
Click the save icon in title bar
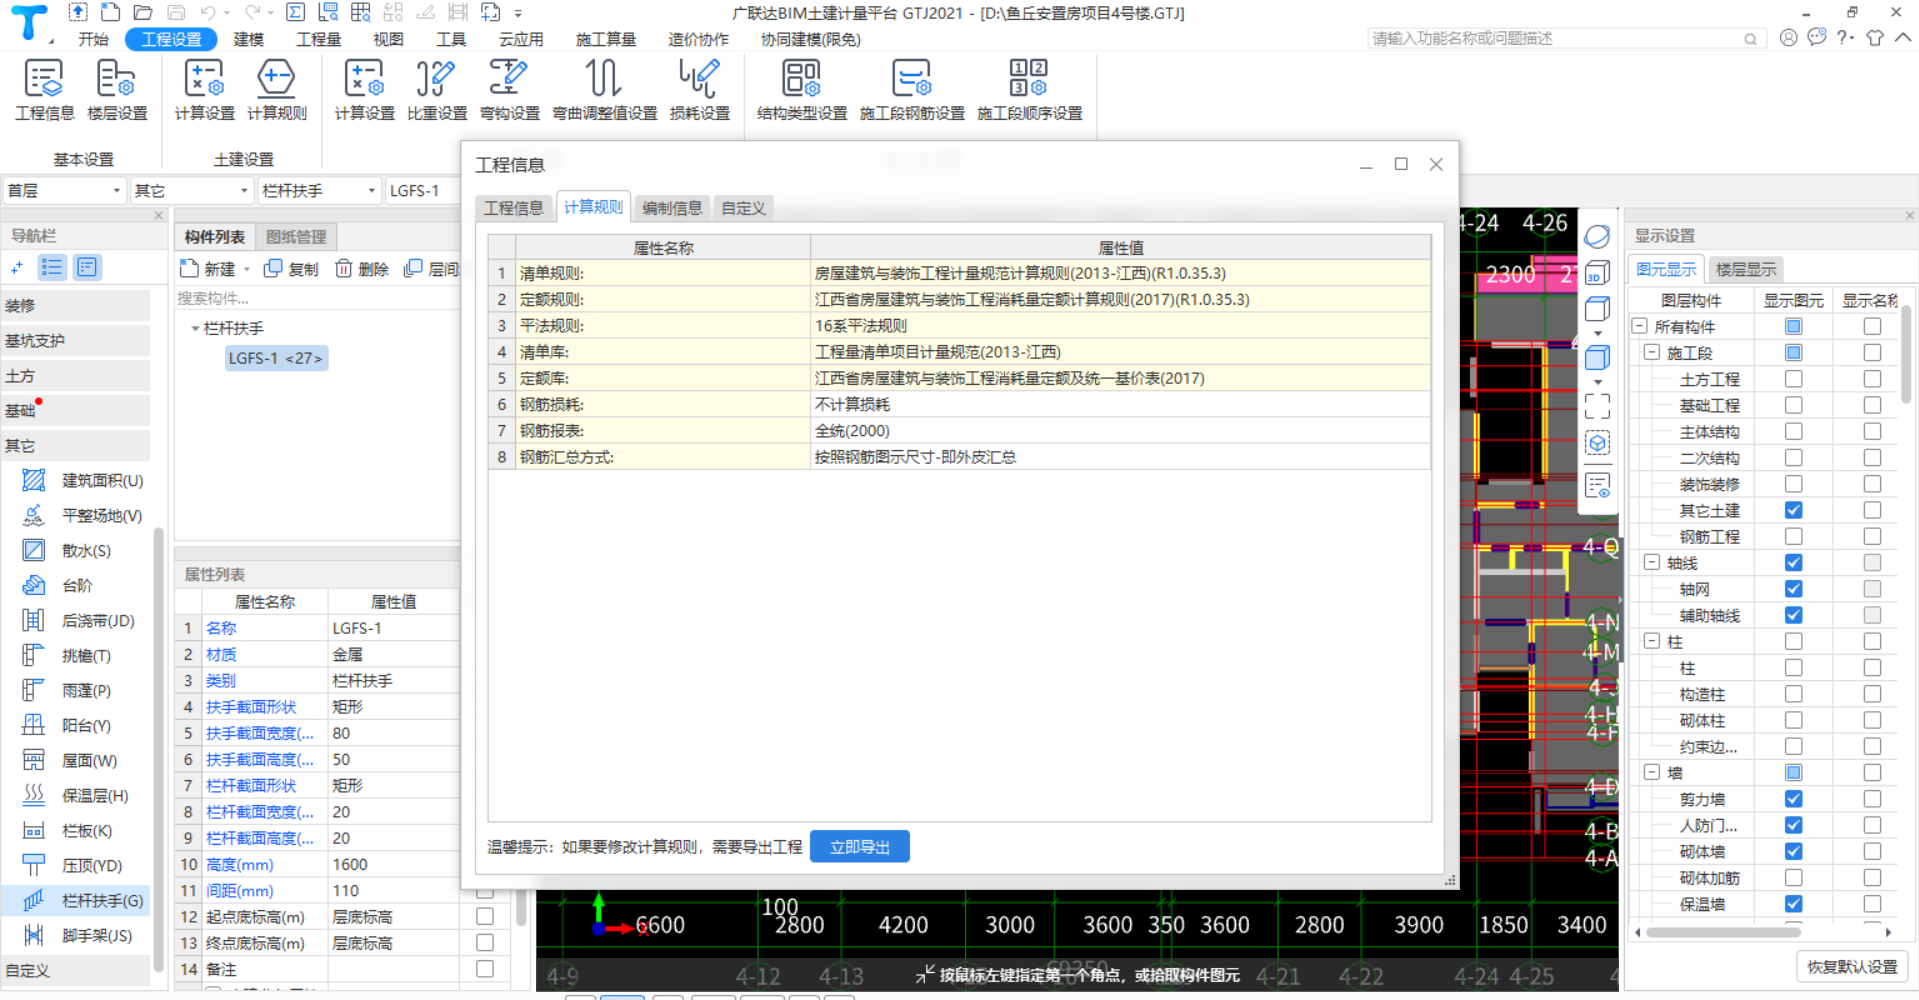[x=175, y=13]
